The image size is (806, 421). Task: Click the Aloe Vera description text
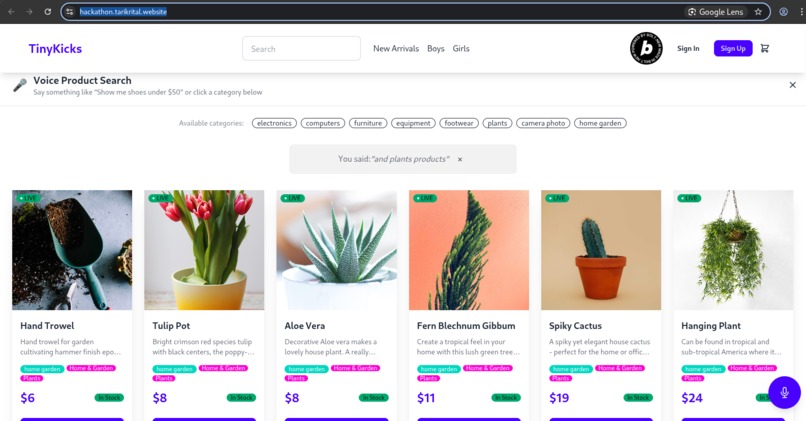coord(331,347)
